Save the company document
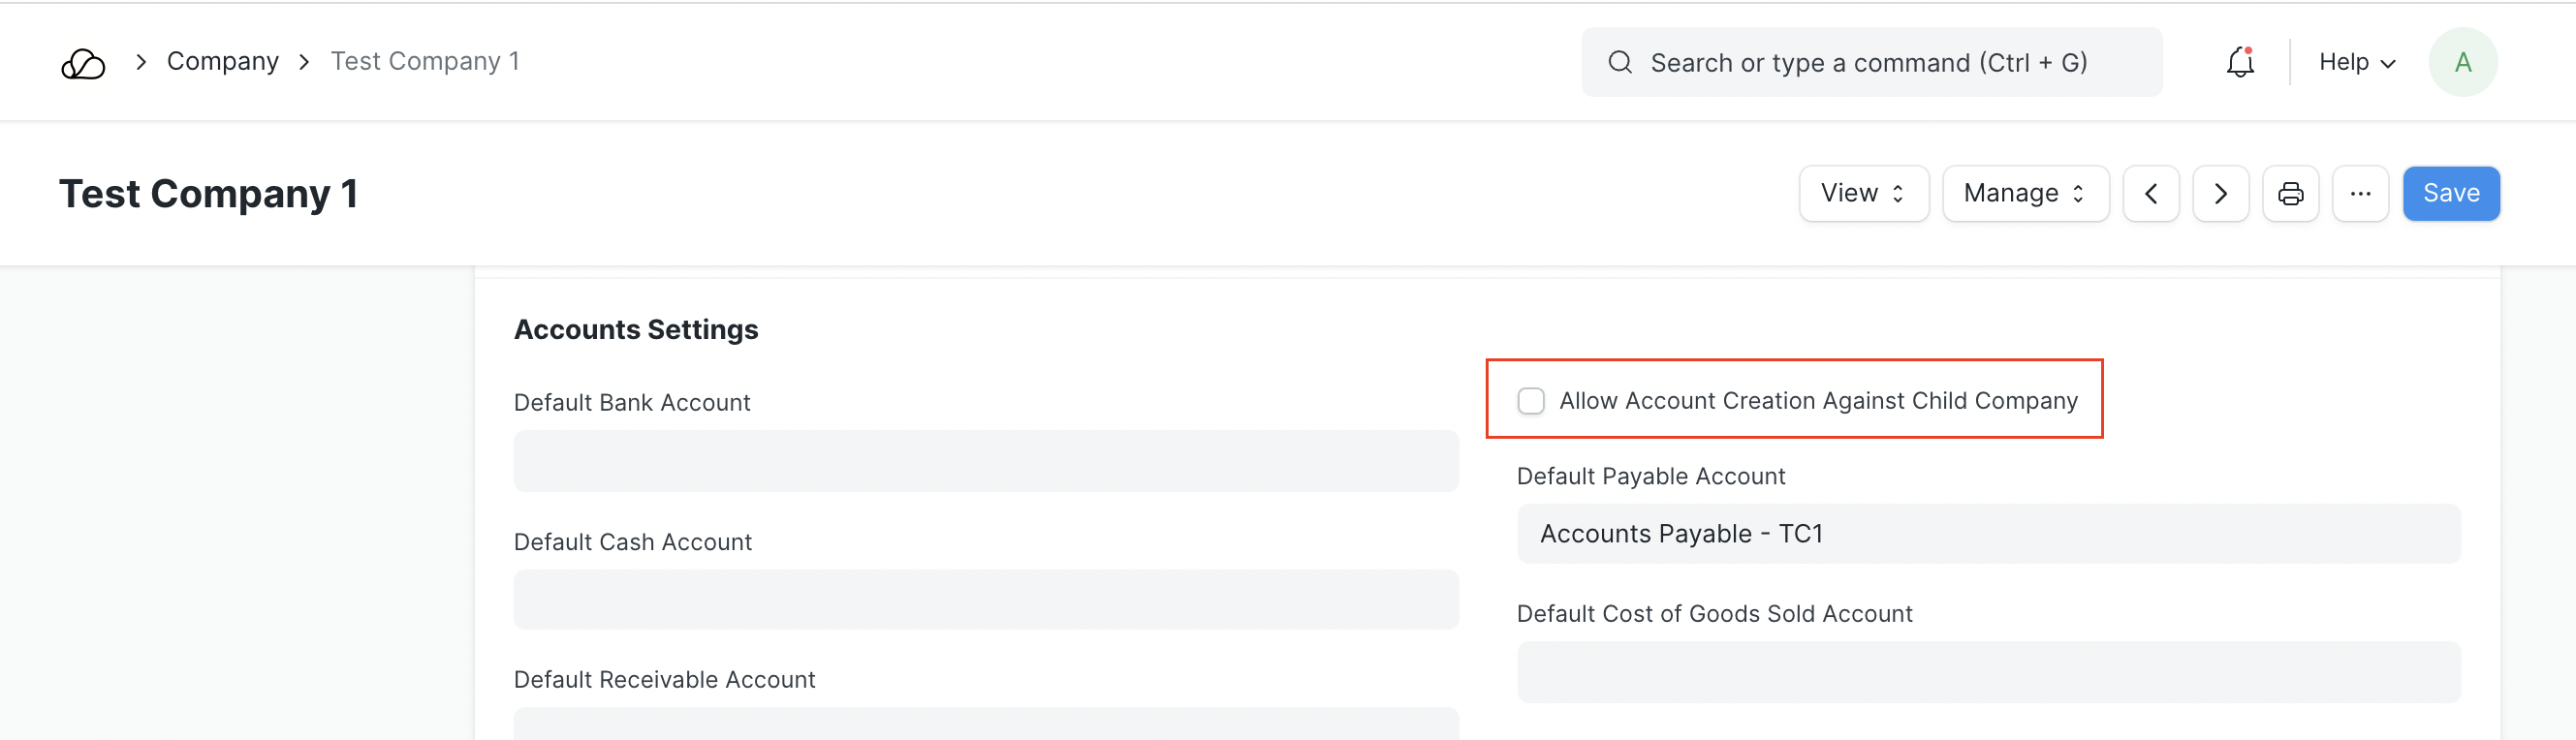Screen dimensions: 2576x740 (x=2450, y=194)
